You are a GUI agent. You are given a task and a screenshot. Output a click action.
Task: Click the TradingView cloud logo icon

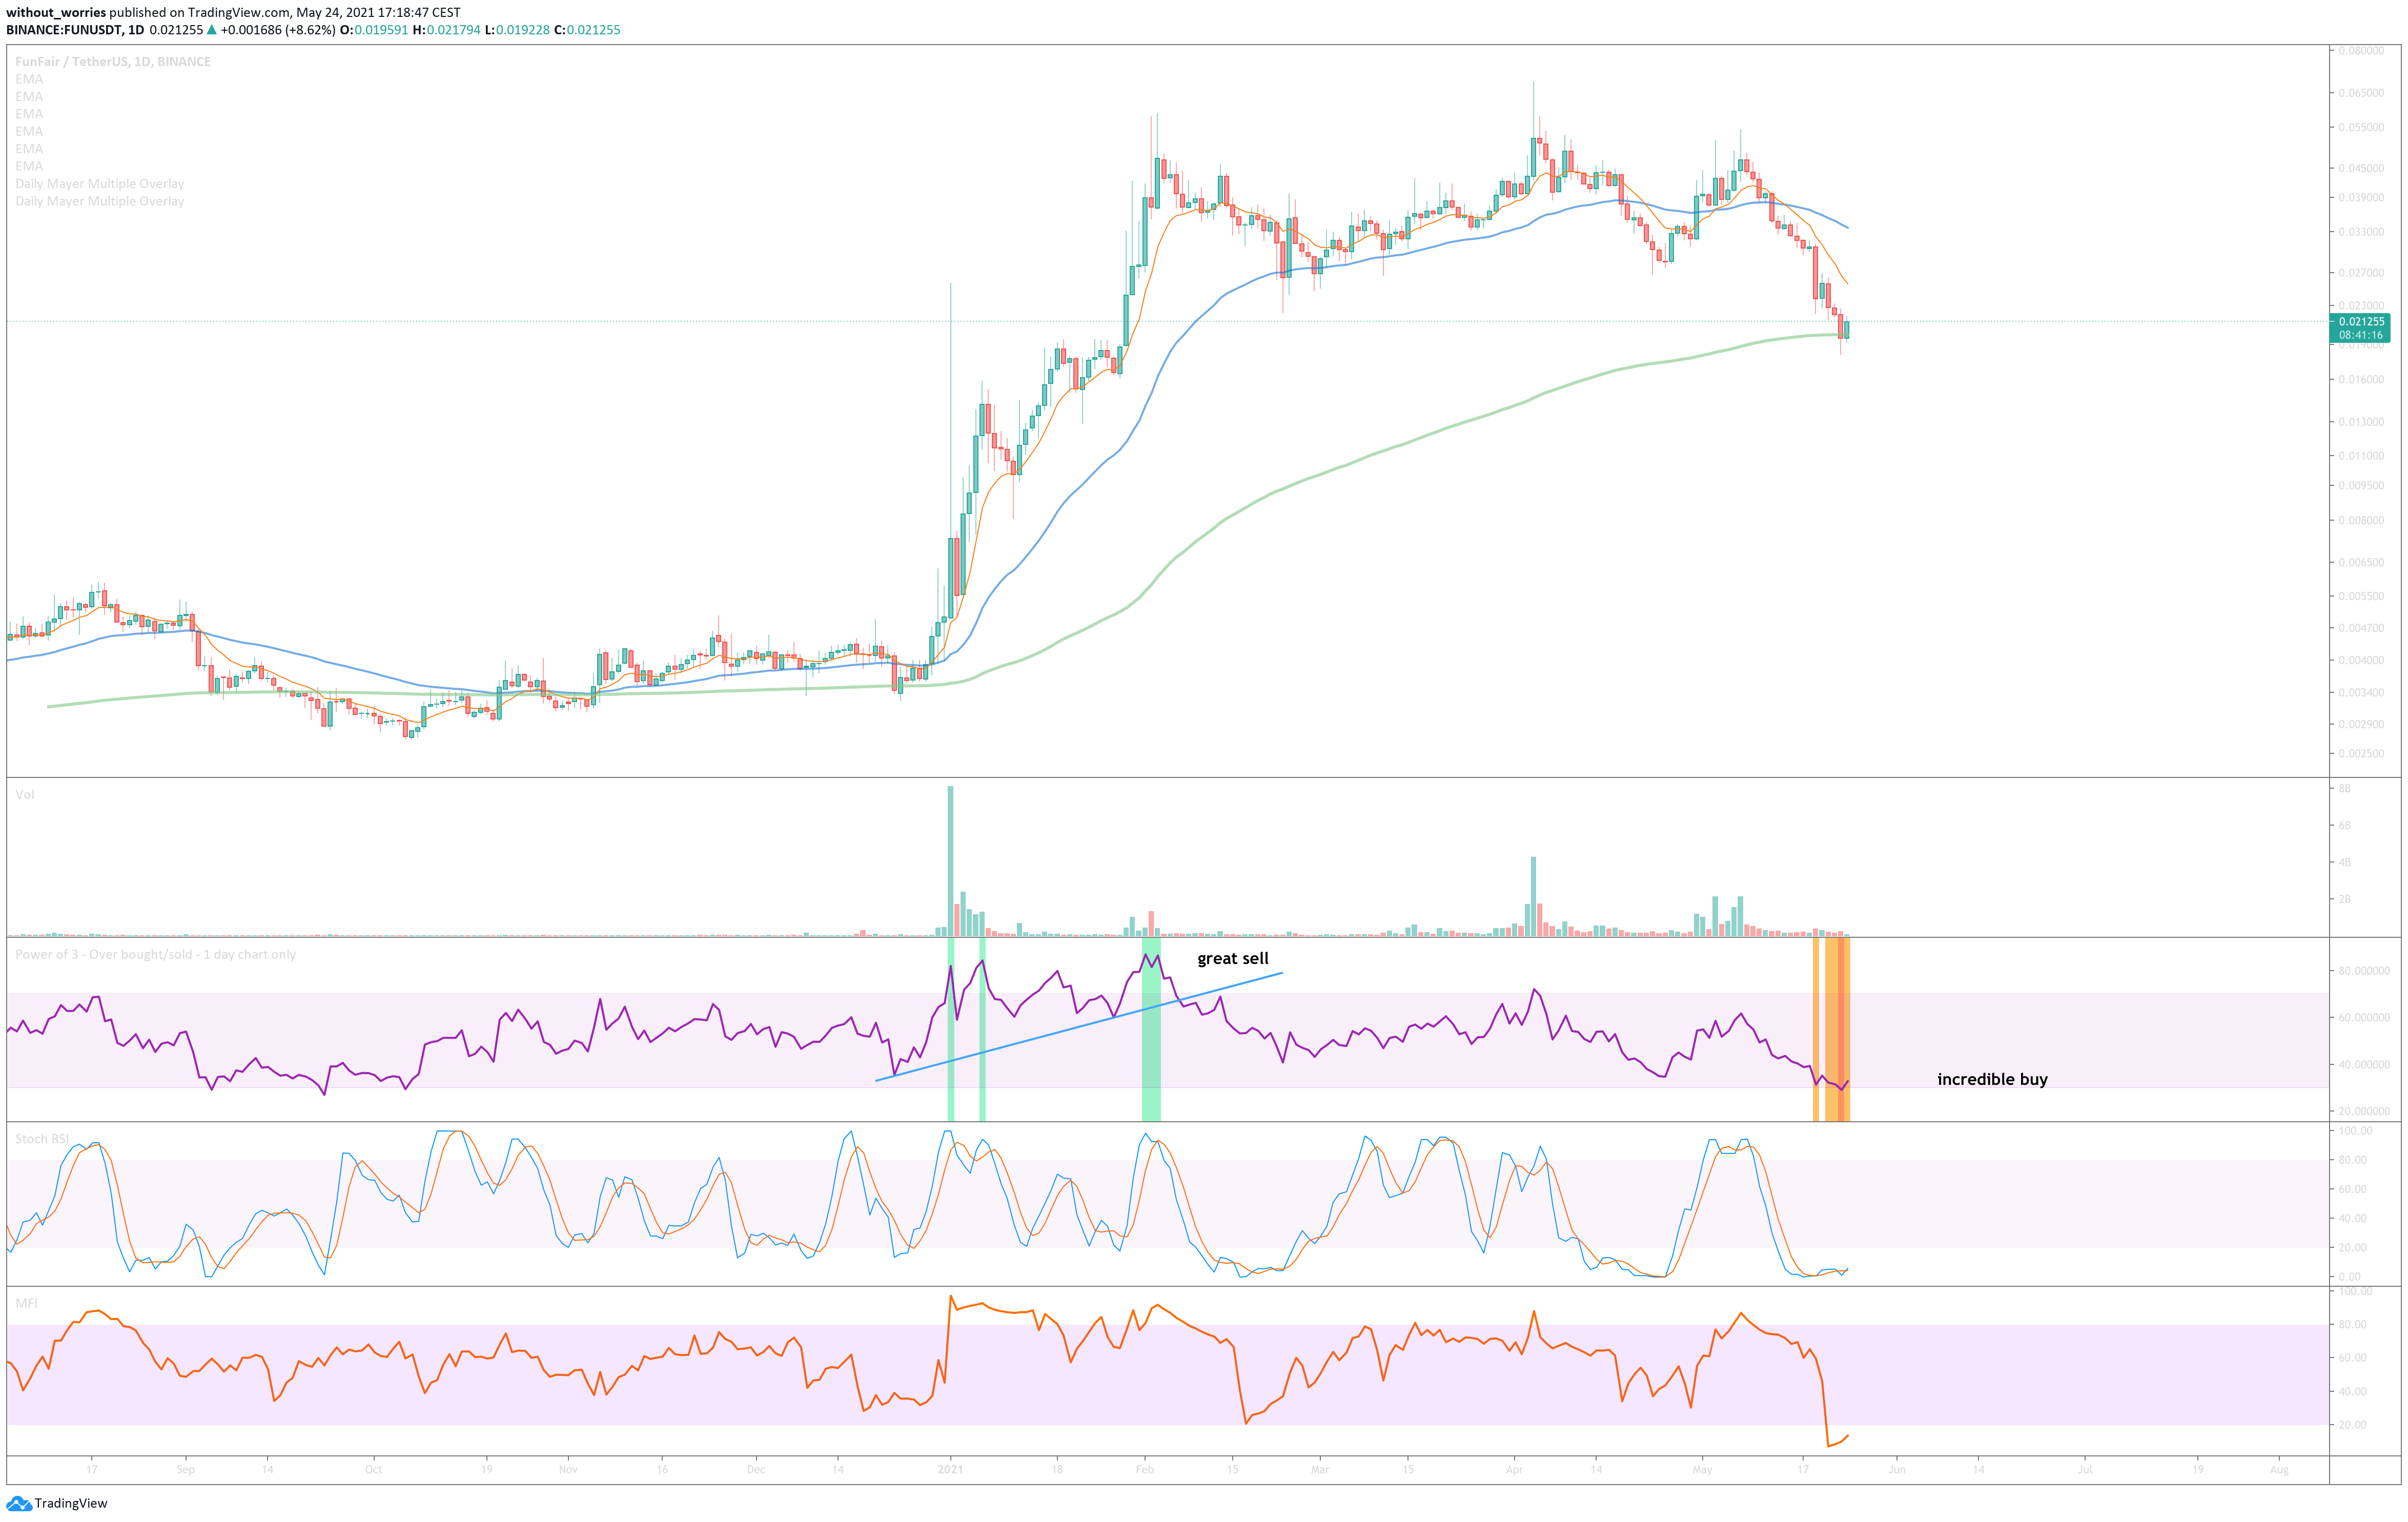19,1503
